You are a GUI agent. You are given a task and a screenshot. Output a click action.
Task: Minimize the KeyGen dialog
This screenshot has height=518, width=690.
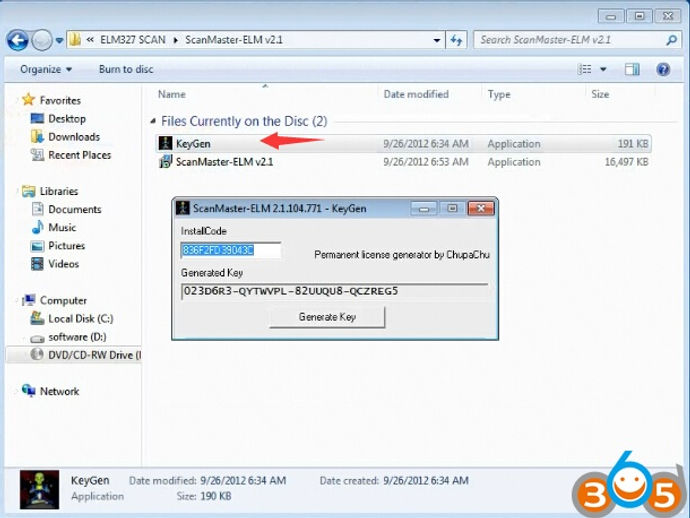(423, 209)
